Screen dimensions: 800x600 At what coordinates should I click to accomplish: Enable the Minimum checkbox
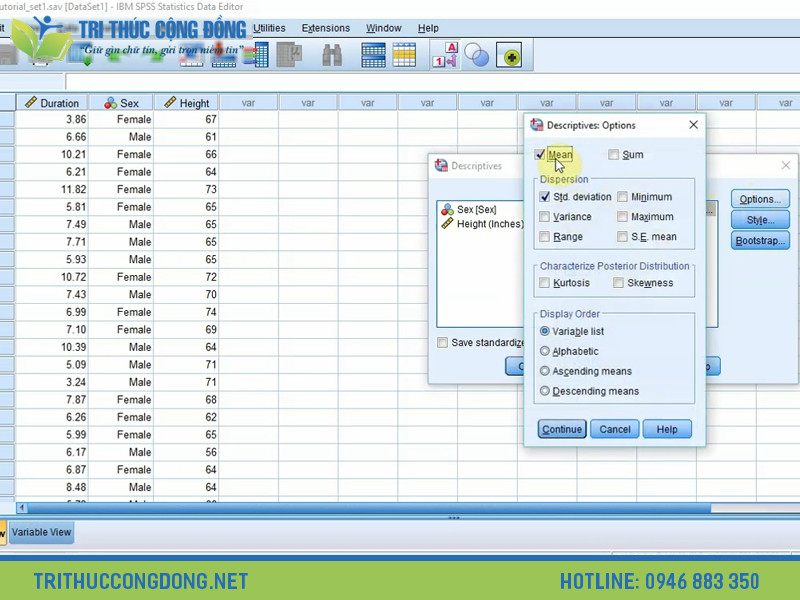click(622, 197)
